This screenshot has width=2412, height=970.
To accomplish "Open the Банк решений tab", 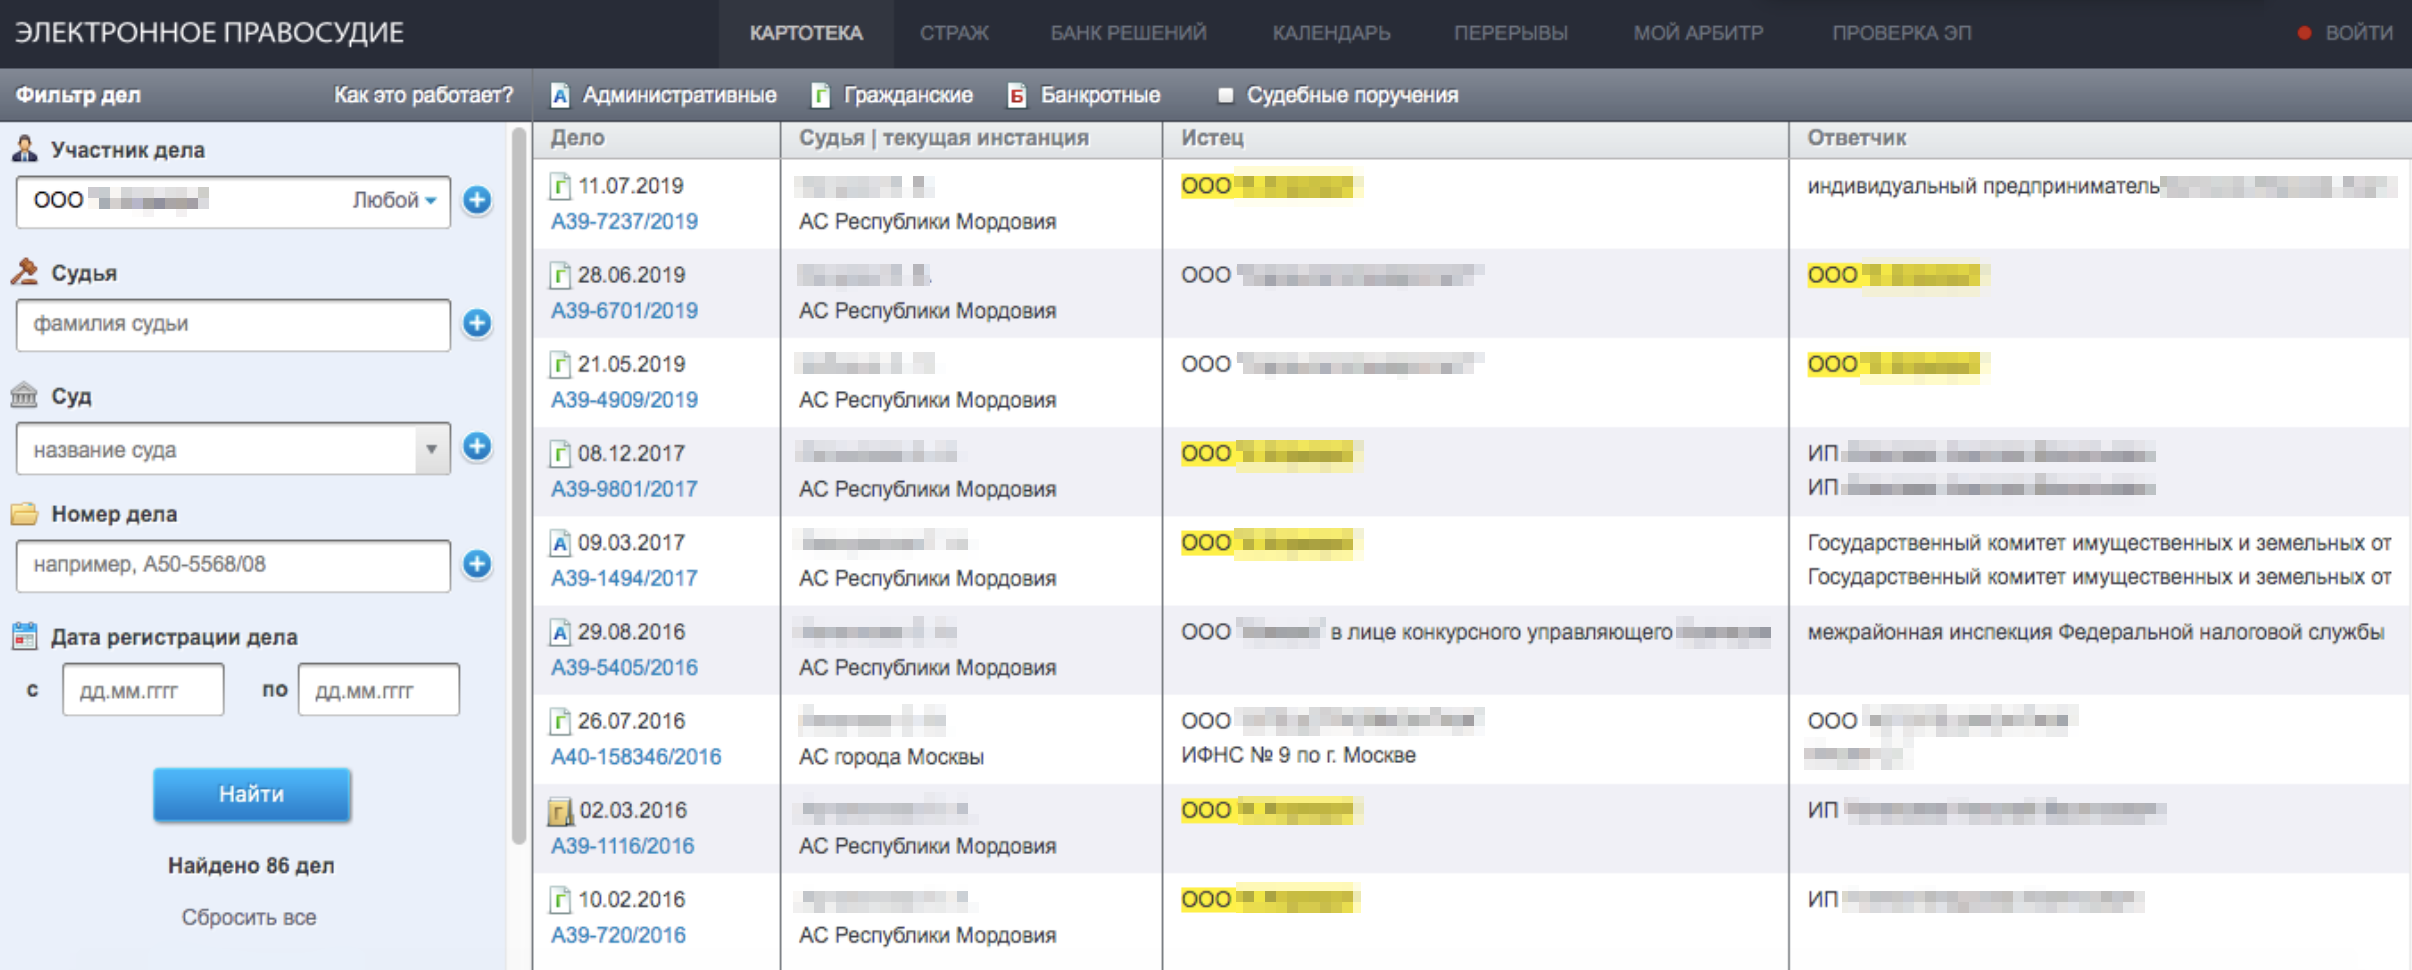I will (1128, 33).
